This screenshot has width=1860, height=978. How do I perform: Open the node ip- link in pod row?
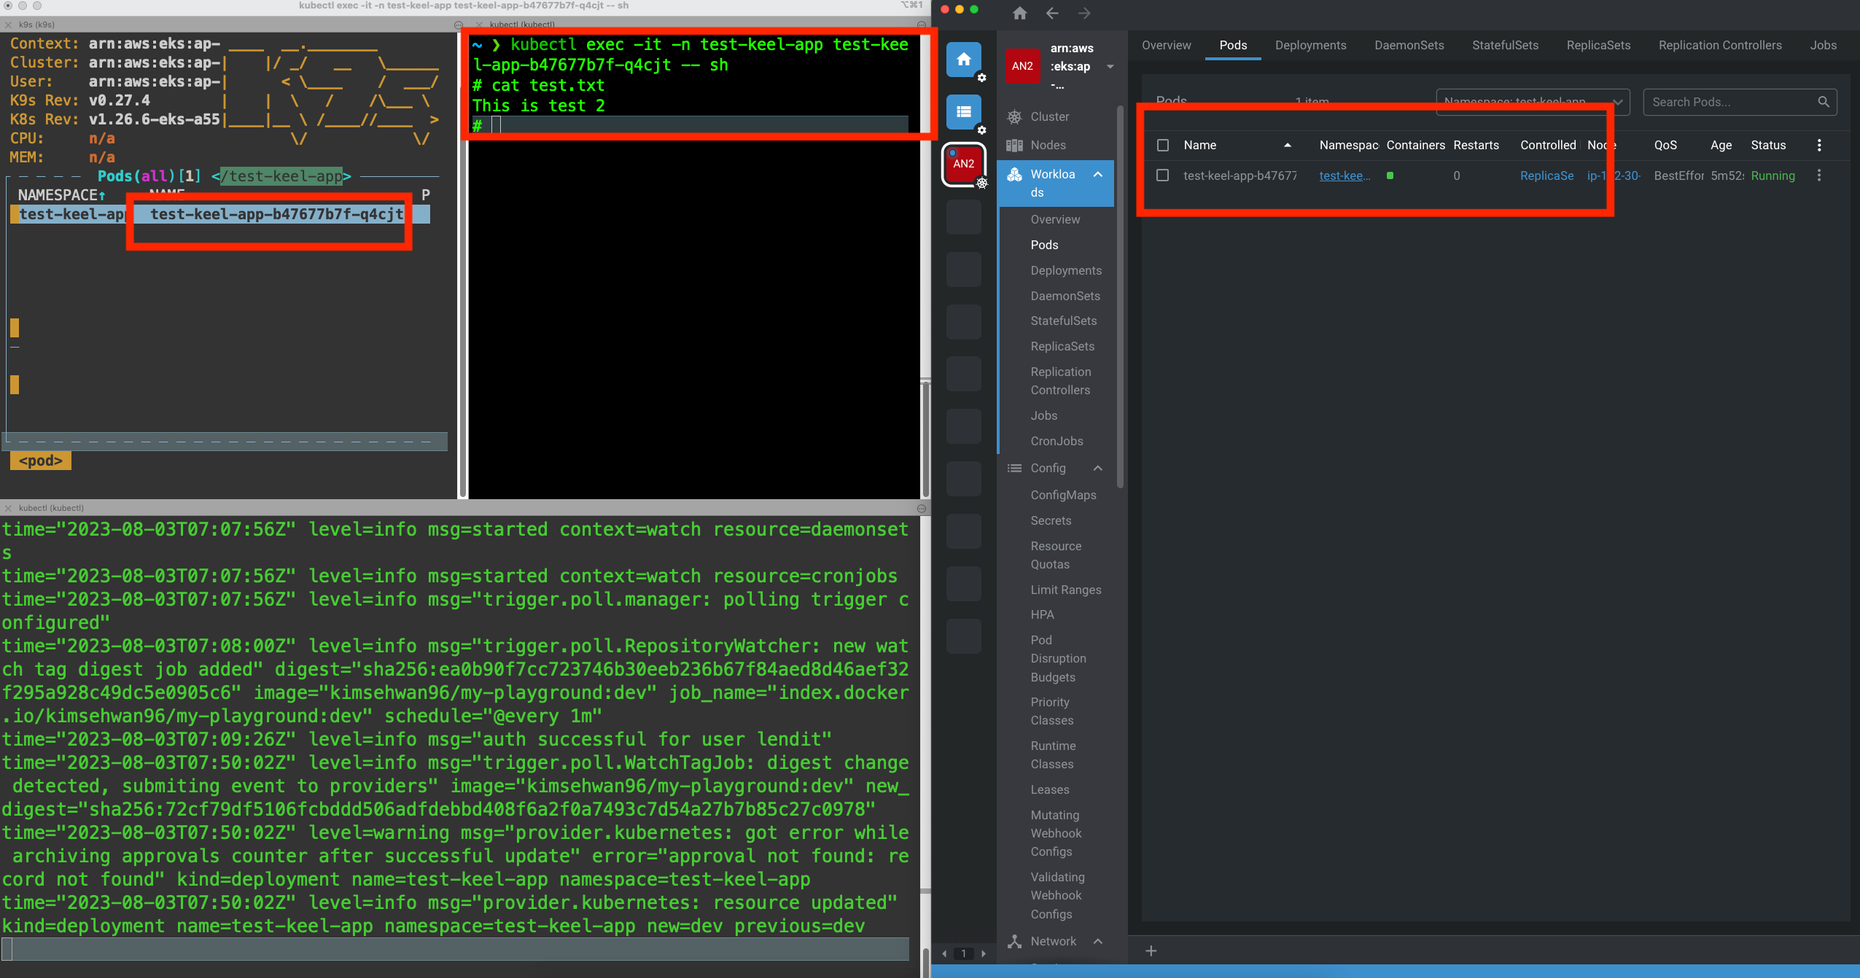tap(1613, 176)
